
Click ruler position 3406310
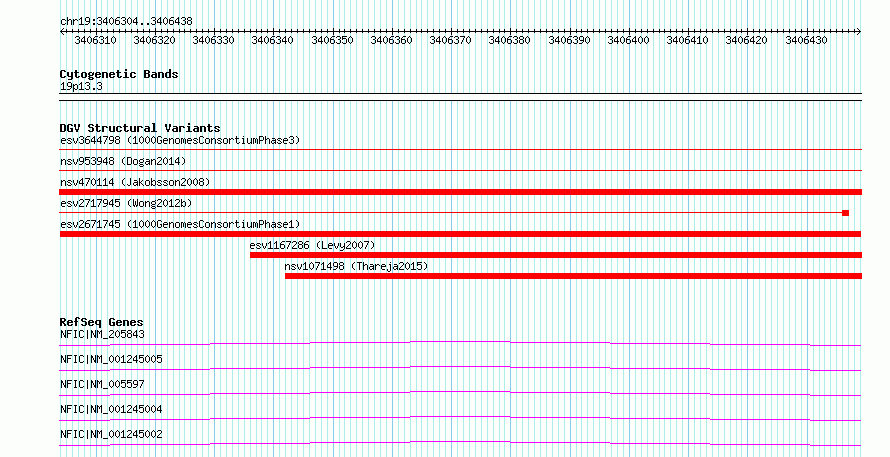pos(95,40)
